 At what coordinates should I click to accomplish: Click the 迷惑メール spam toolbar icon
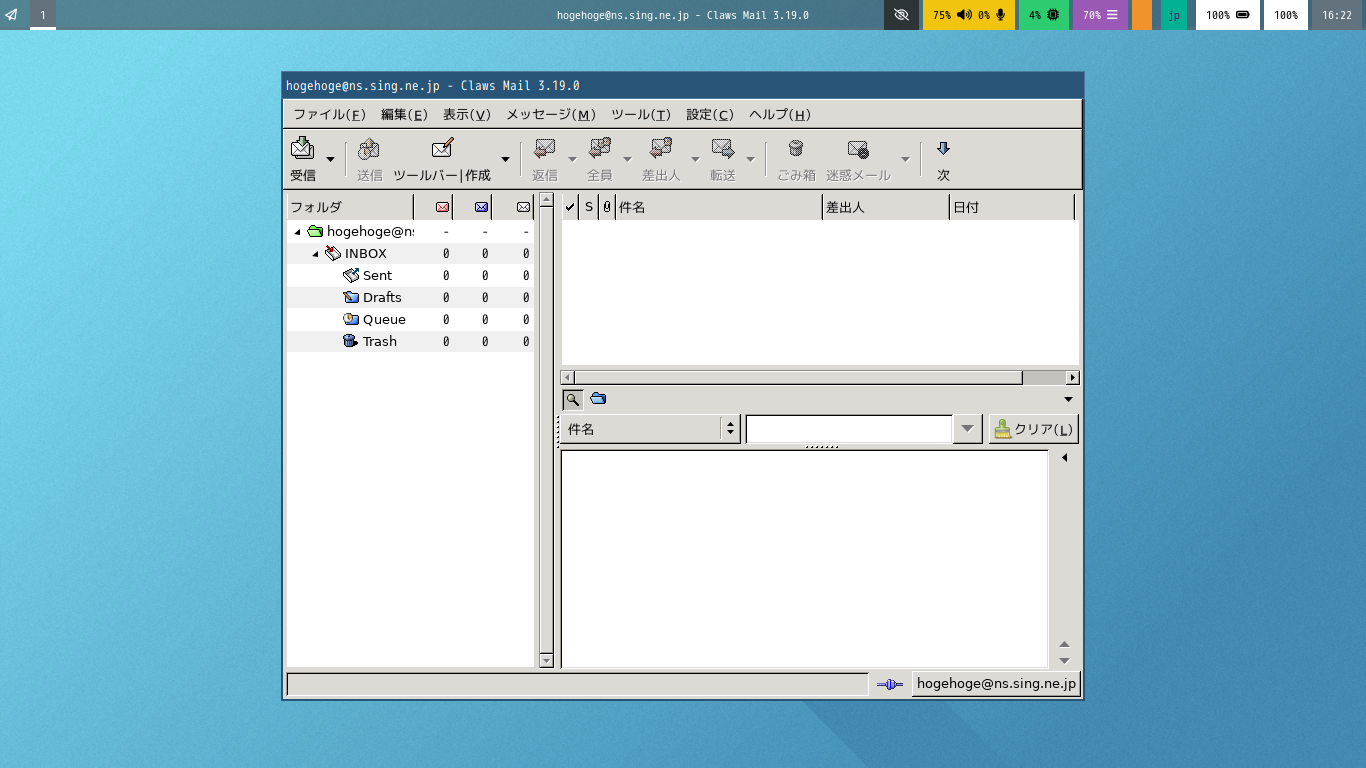pos(858,149)
